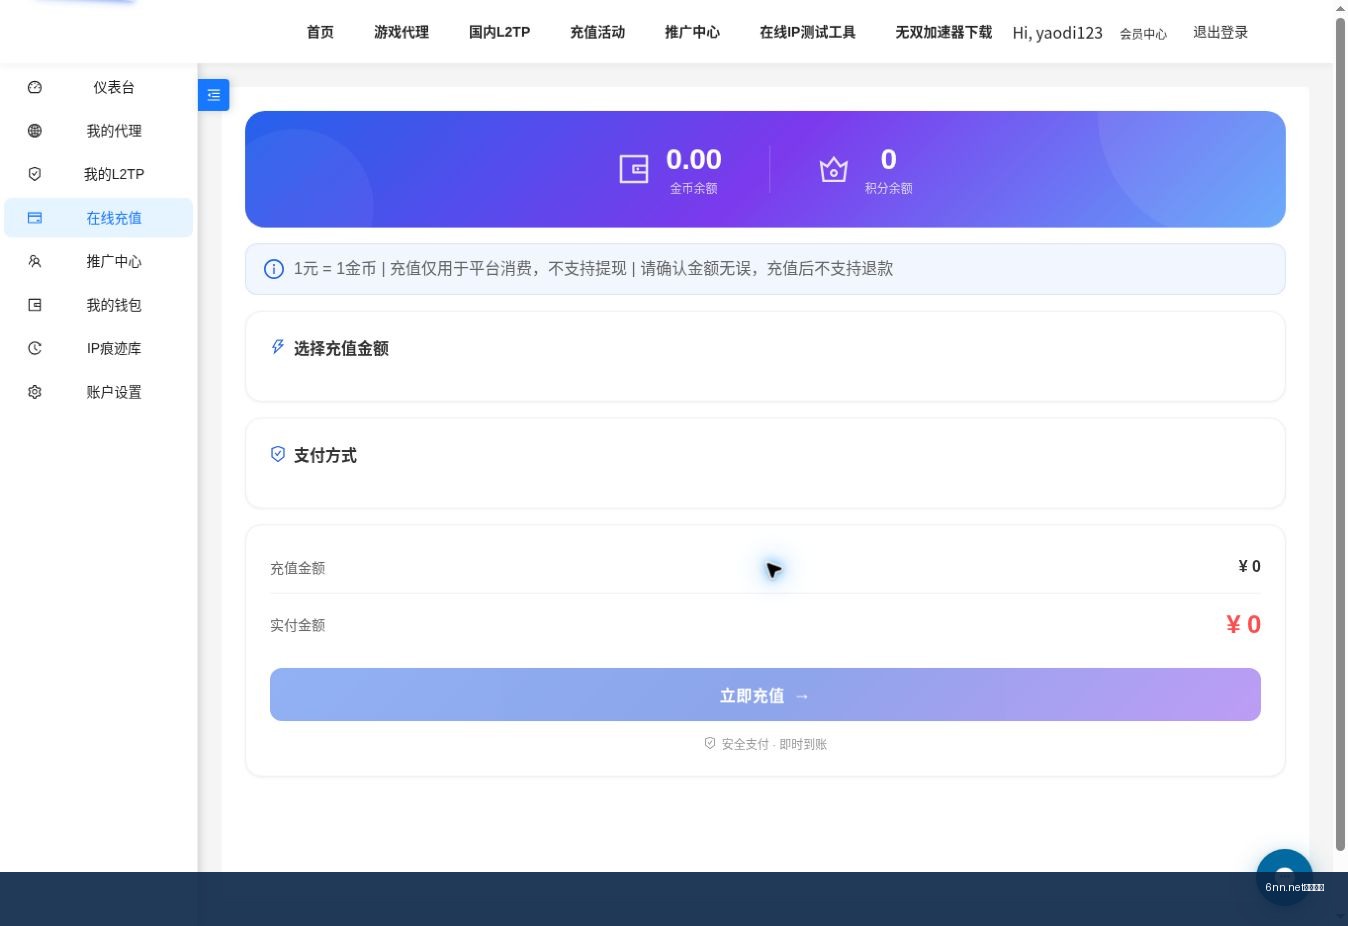Screen dimensions: 1348x926
Task: Open 推广中心 in the top navigation
Action: pos(693,32)
